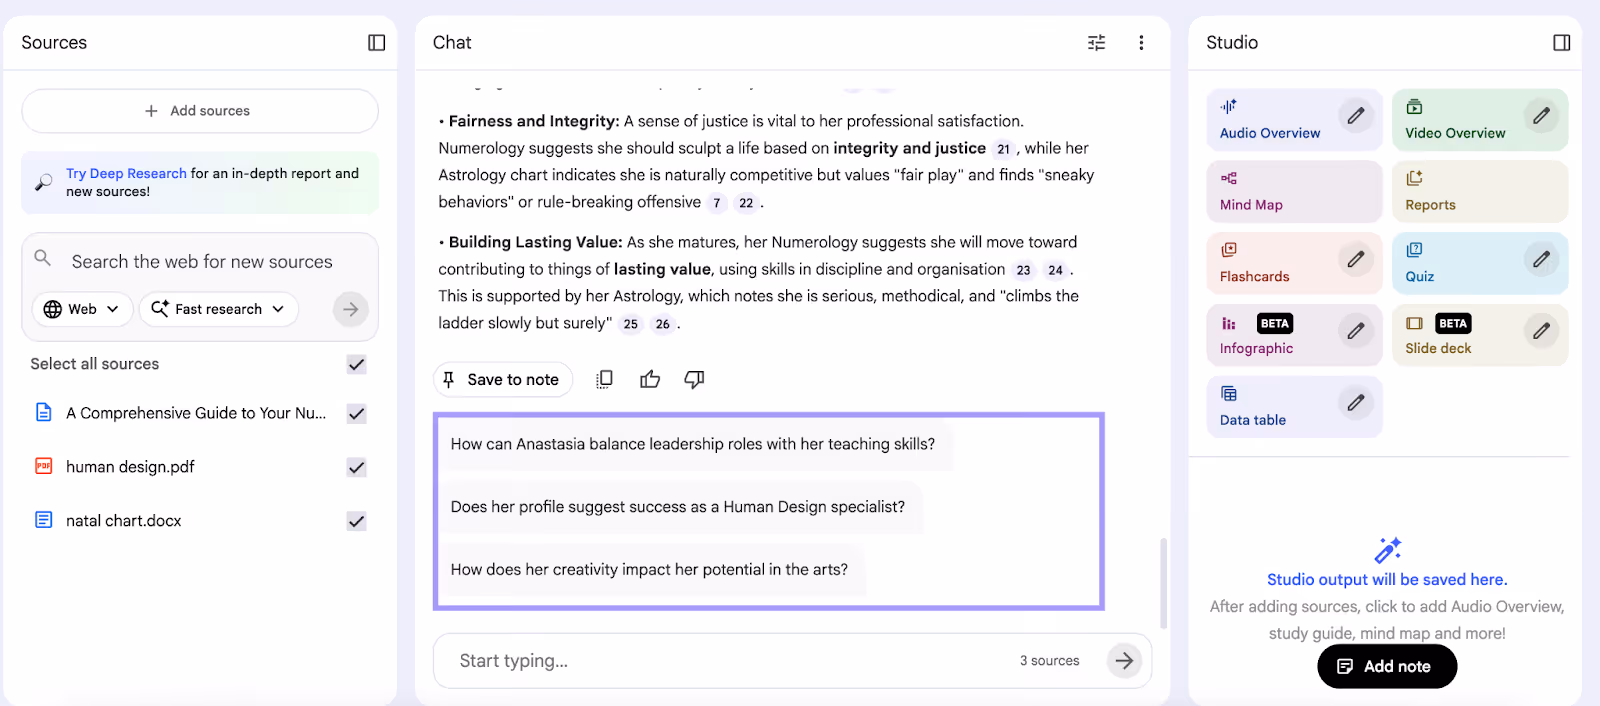Uncheck A Comprehensive Guide source
1600x706 pixels.
(356, 413)
